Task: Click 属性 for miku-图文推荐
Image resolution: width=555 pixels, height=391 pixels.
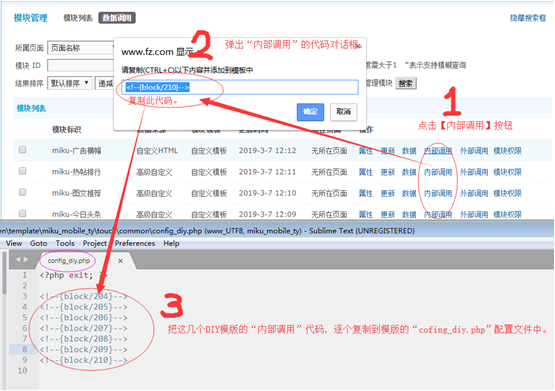Action: 366,193
